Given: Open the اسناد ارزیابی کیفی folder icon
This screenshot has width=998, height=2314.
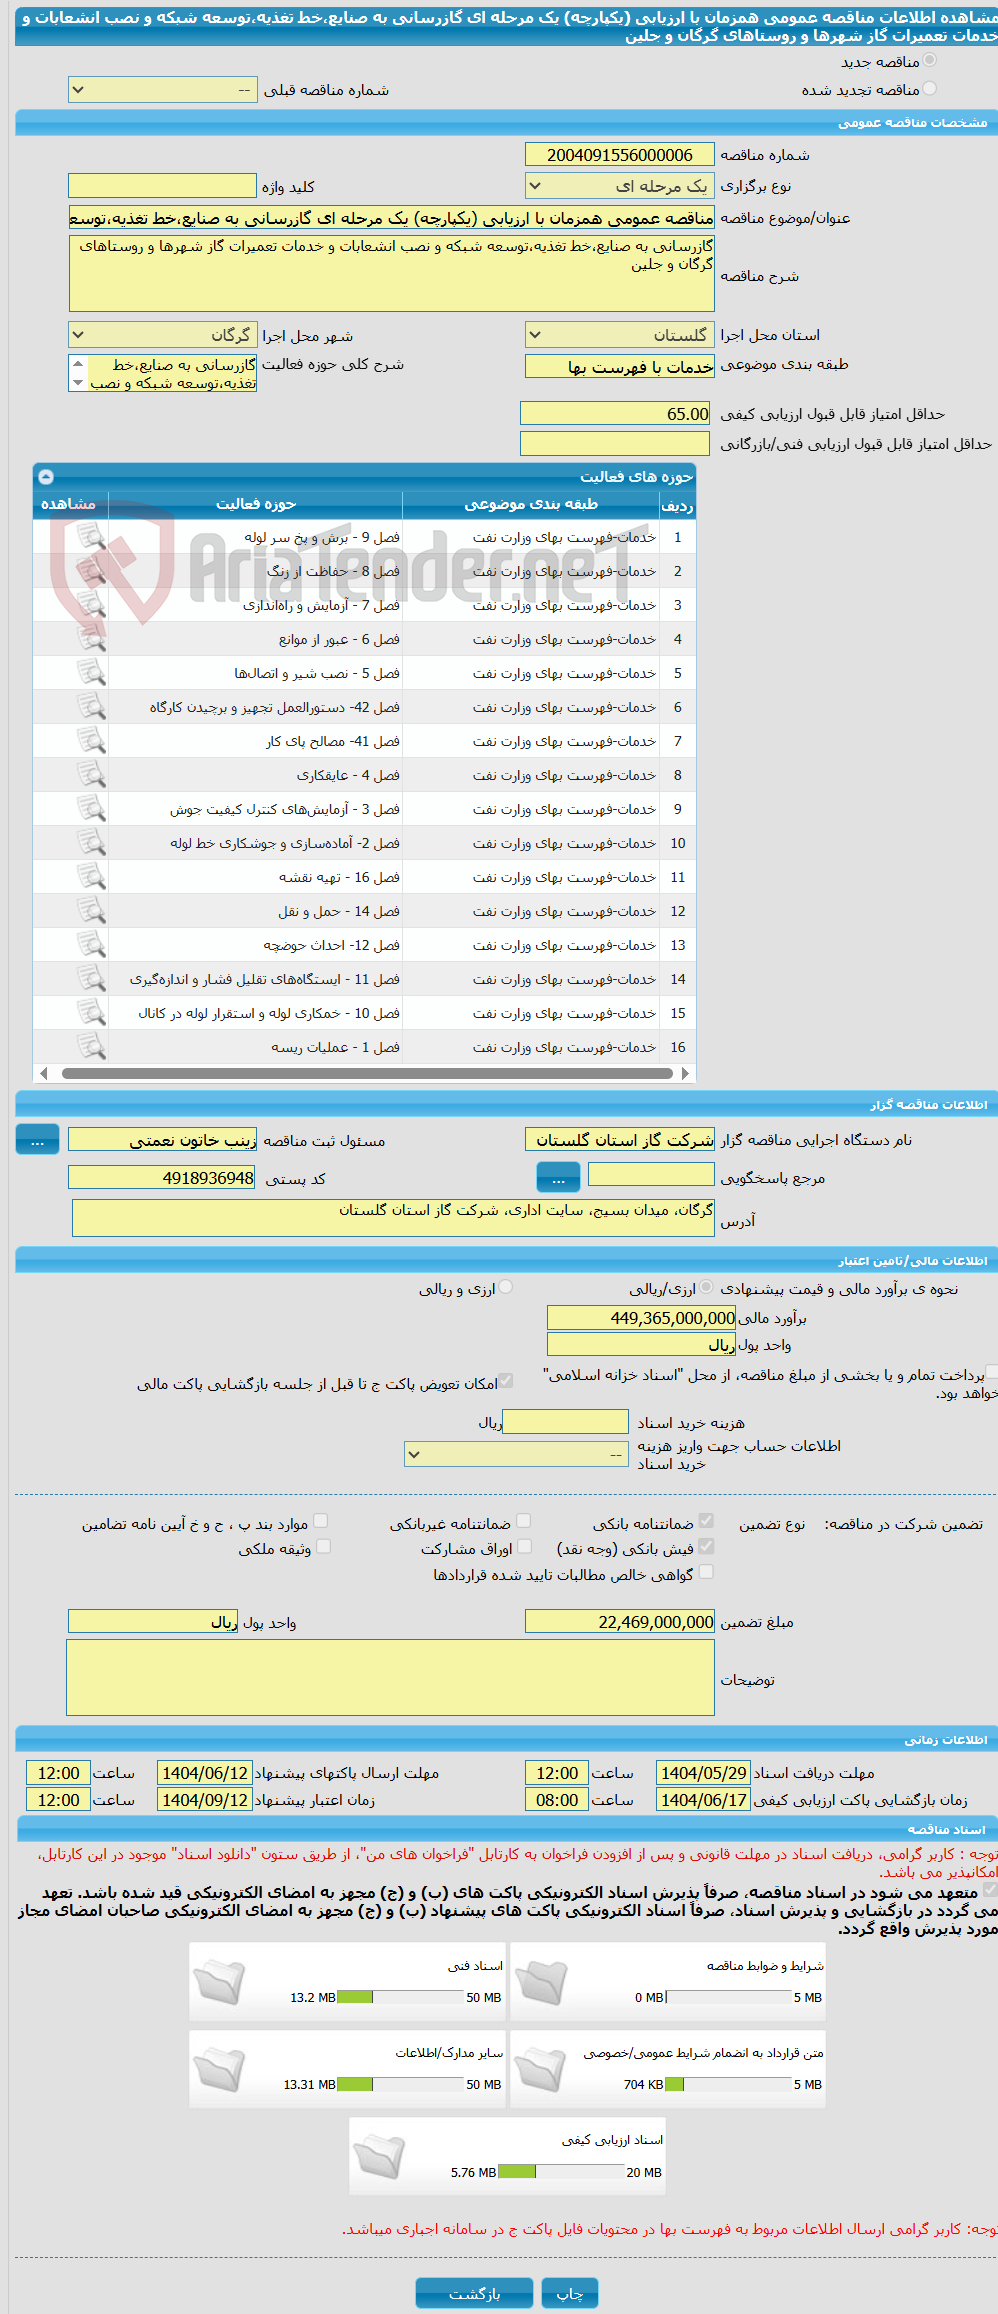Looking at the screenshot, I should click(x=379, y=2155).
